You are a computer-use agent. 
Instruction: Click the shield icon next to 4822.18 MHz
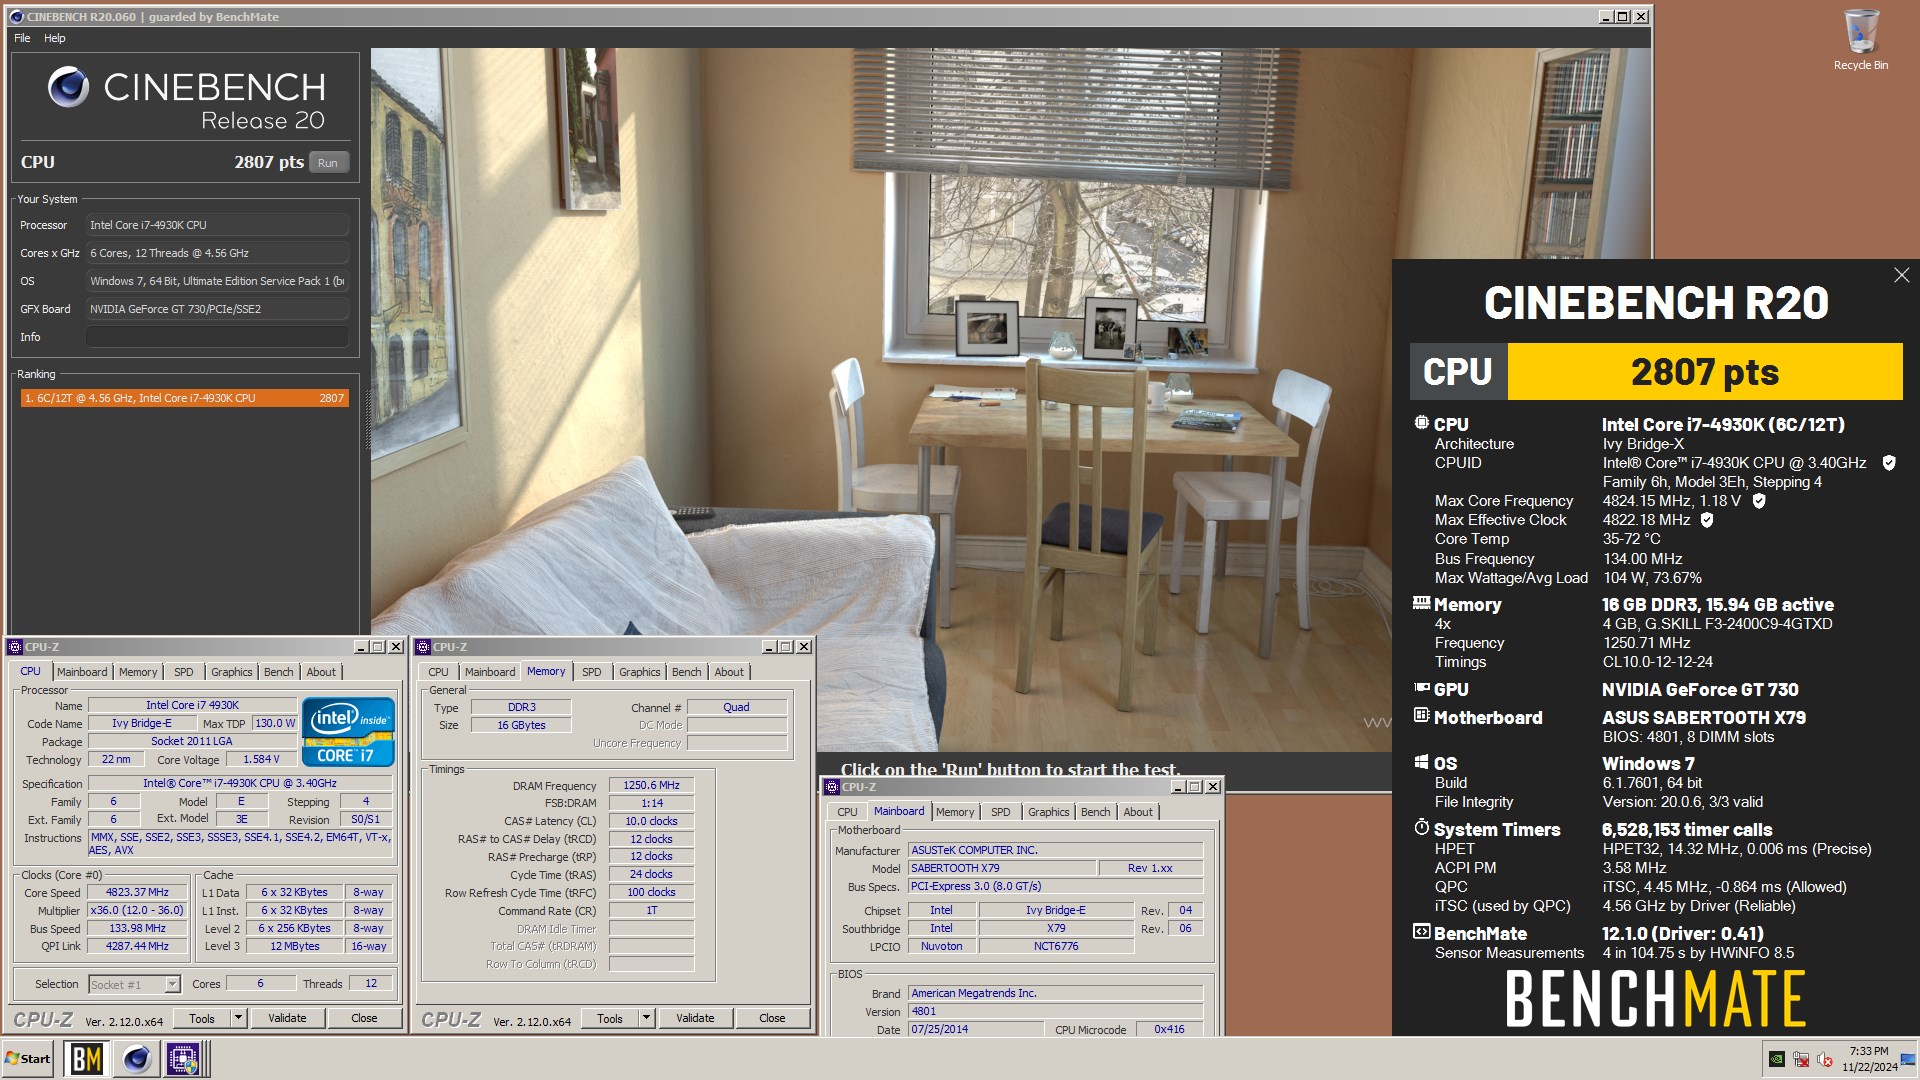[1707, 520]
